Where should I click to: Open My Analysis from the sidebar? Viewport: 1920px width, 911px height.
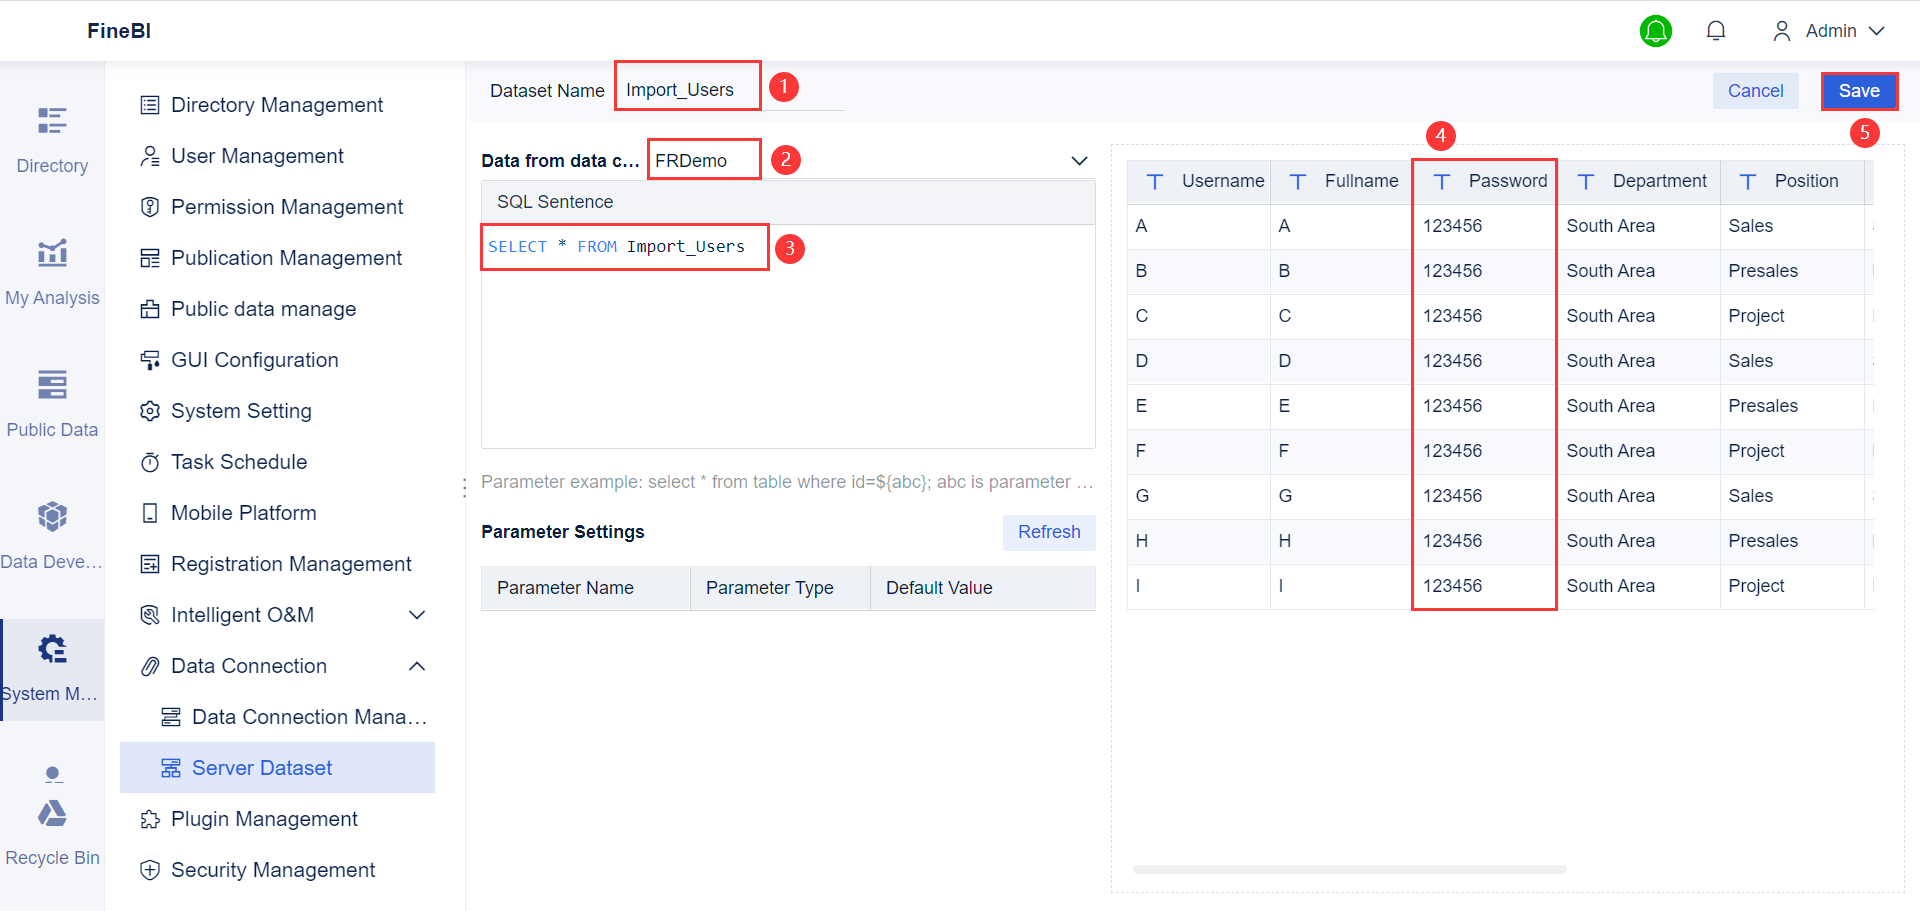click(52, 270)
